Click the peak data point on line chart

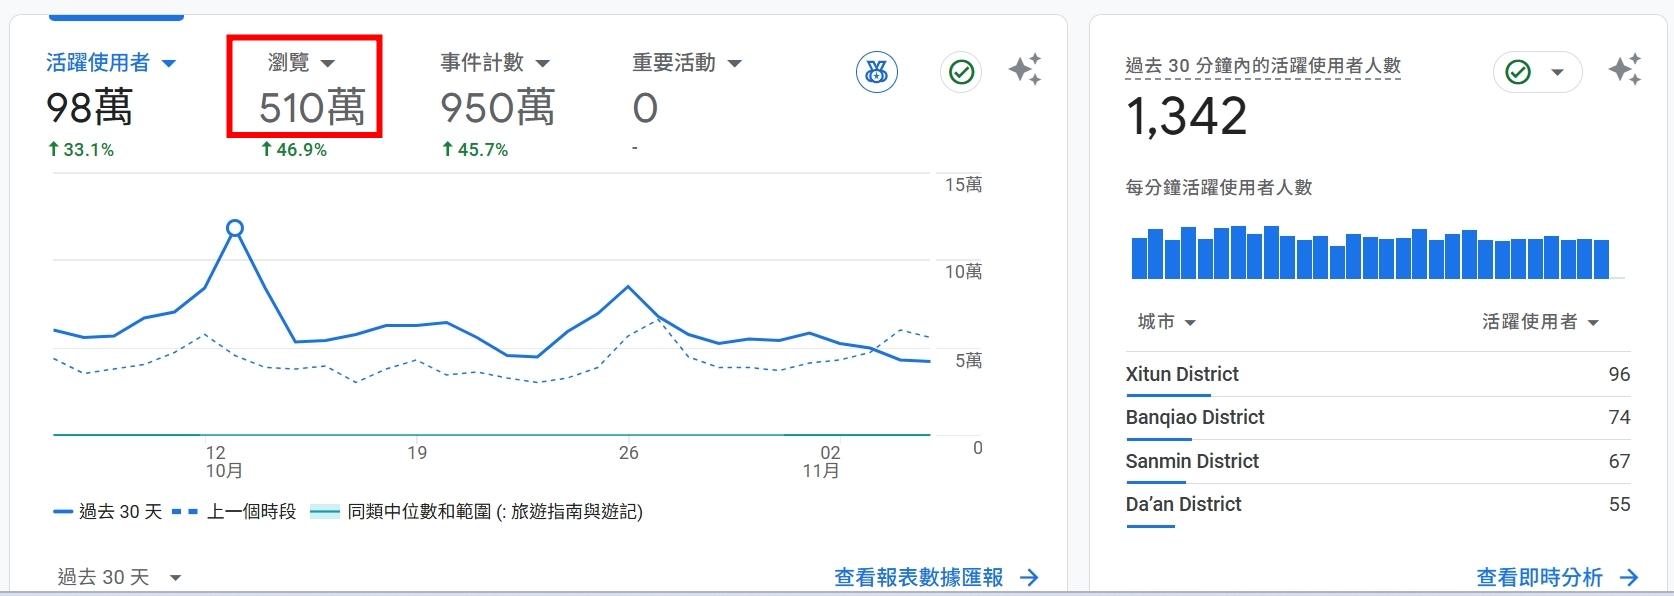click(x=235, y=228)
